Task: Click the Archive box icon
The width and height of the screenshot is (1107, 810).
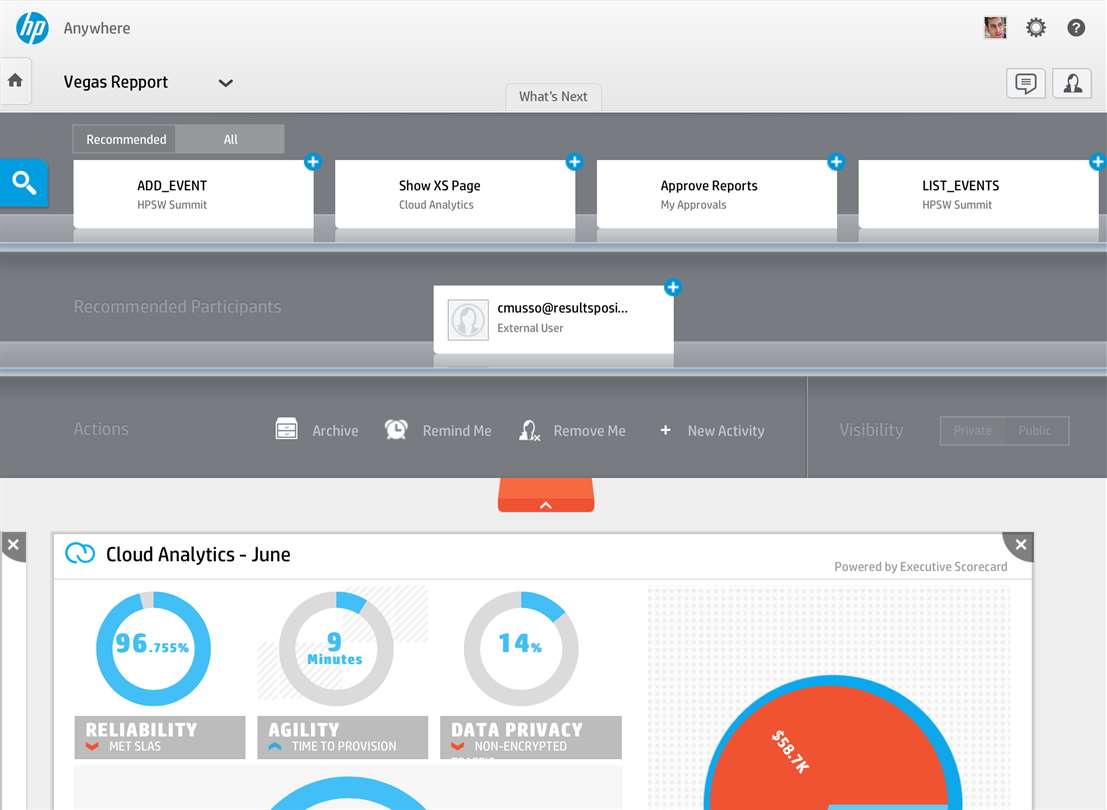Action: [286, 429]
